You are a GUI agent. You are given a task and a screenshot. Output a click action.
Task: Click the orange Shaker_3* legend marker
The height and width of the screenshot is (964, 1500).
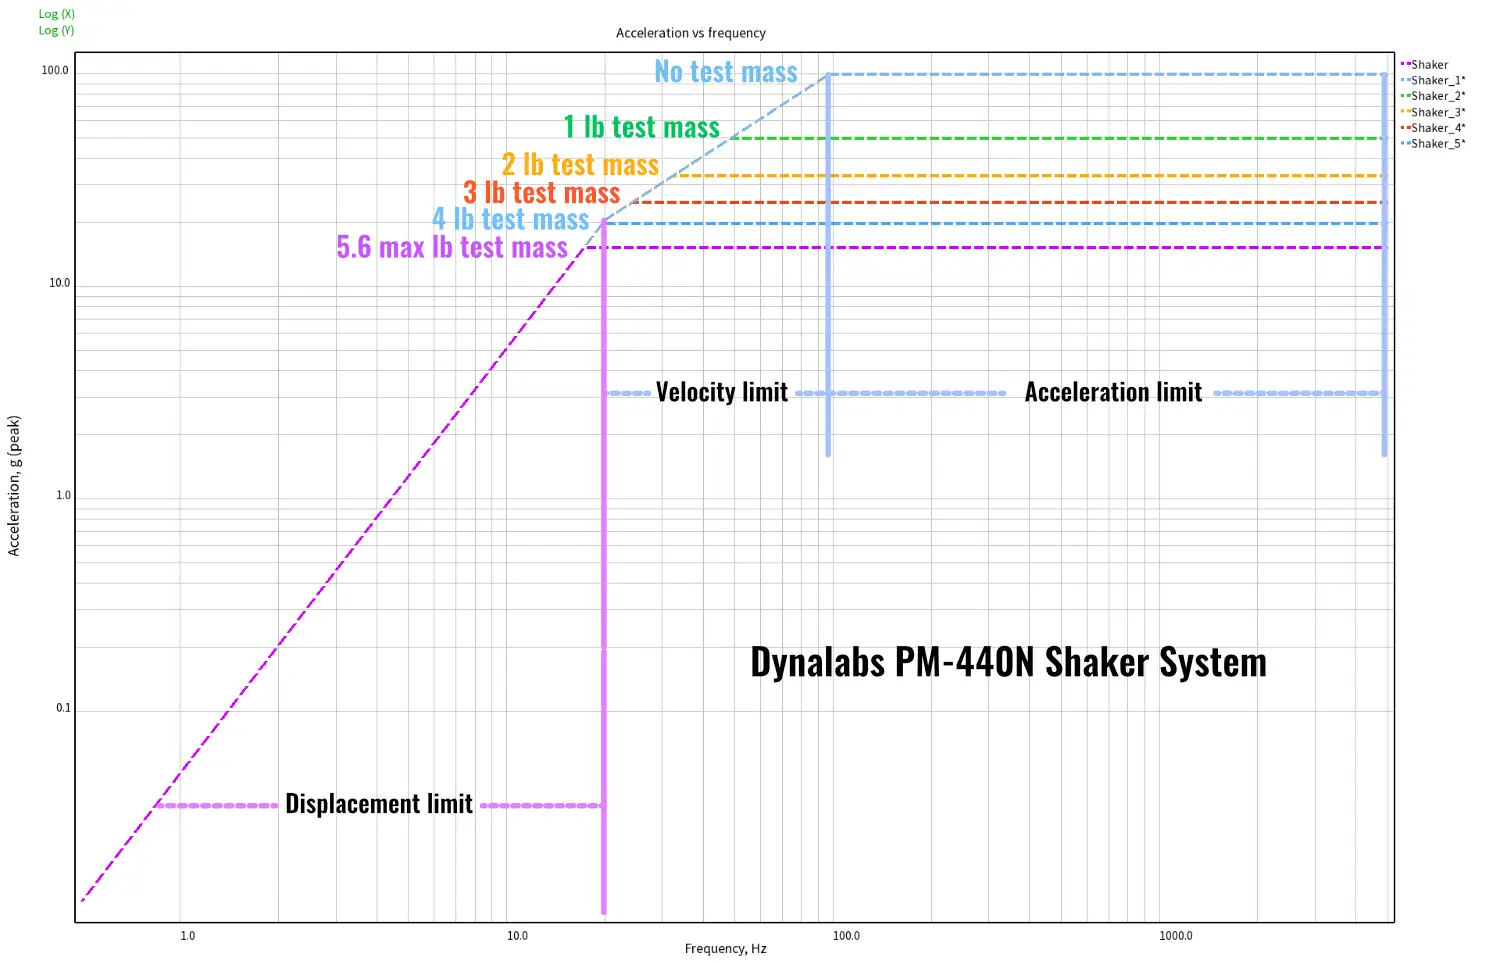(x=1406, y=112)
